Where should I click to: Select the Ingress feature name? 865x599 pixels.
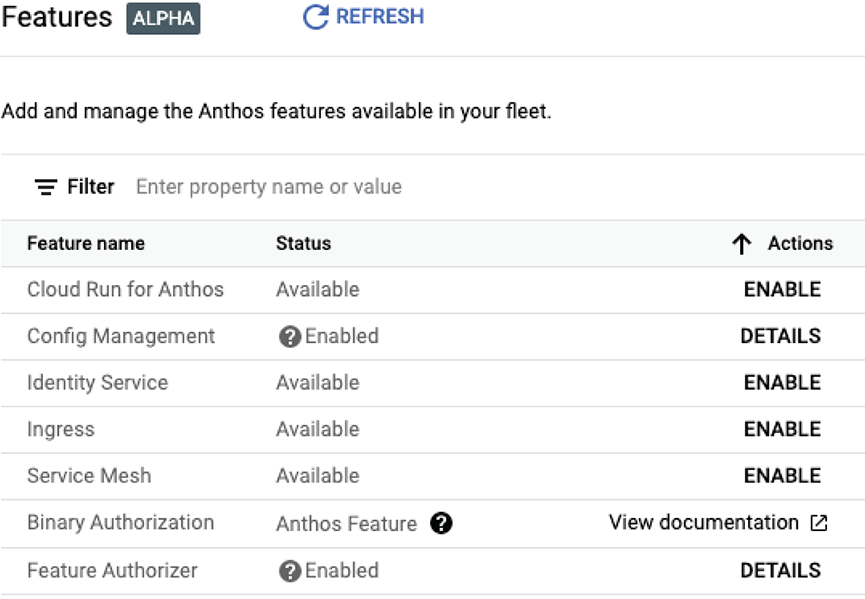tap(61, 430)
